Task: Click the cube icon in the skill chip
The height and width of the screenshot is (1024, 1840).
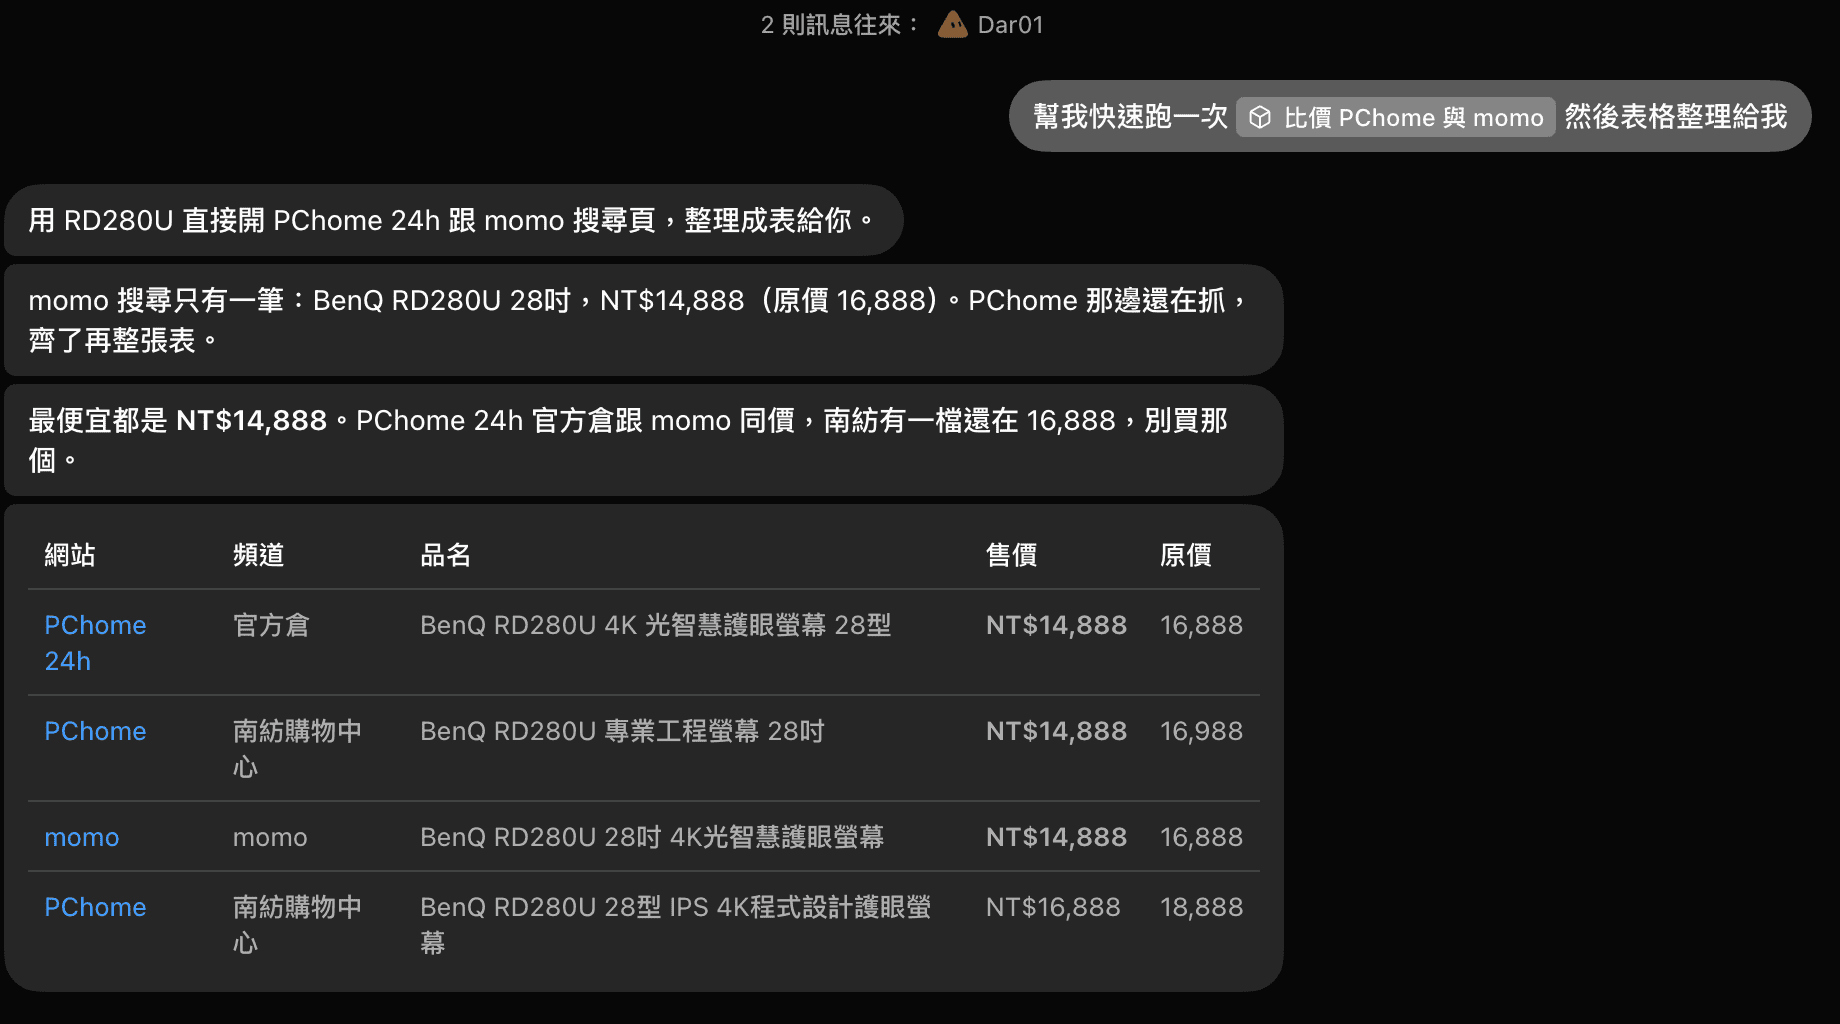Action: (1260, 118)
